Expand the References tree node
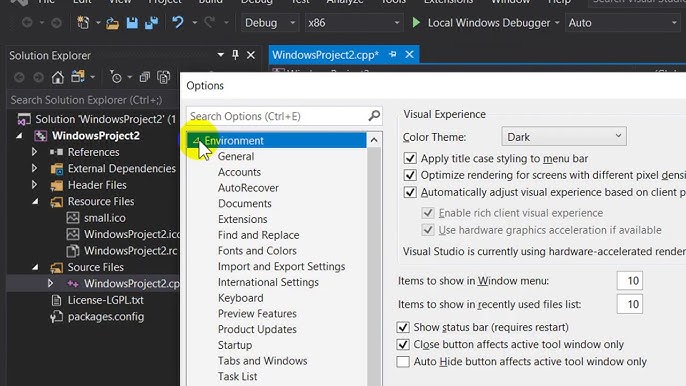Image resolution: width=686 pixels, height=386 pixels. point(34,152)
